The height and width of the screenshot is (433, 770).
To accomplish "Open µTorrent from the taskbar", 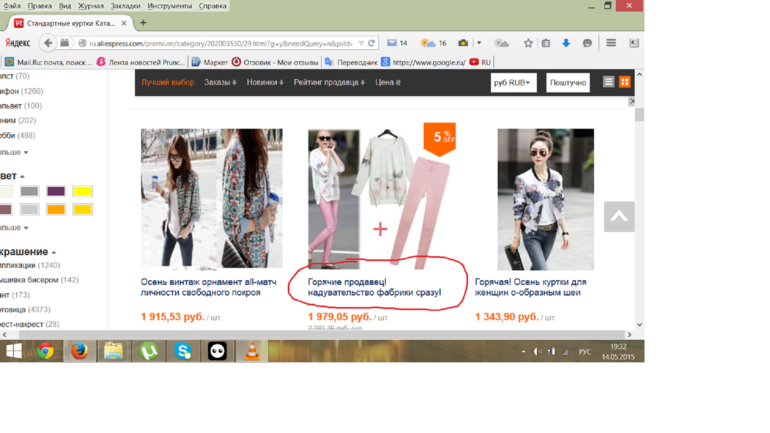I will point(148,351).
